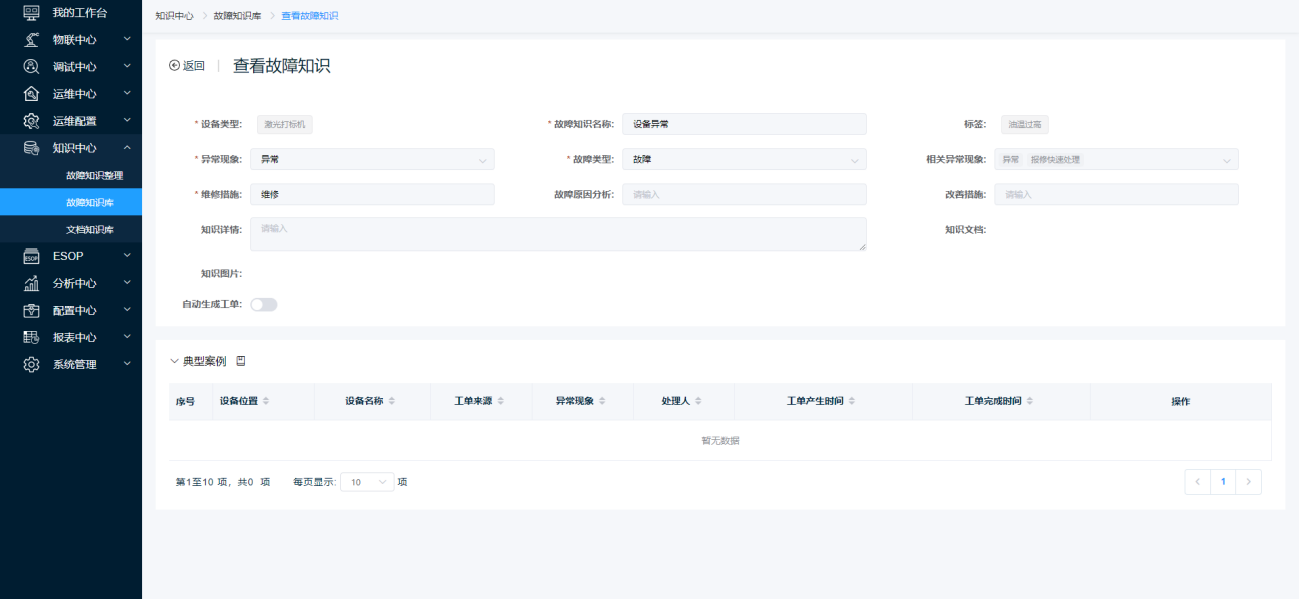This screenshot has width=1299, height=599.
Task: Click the 报表中心 report icon
Action: point(31,337)
